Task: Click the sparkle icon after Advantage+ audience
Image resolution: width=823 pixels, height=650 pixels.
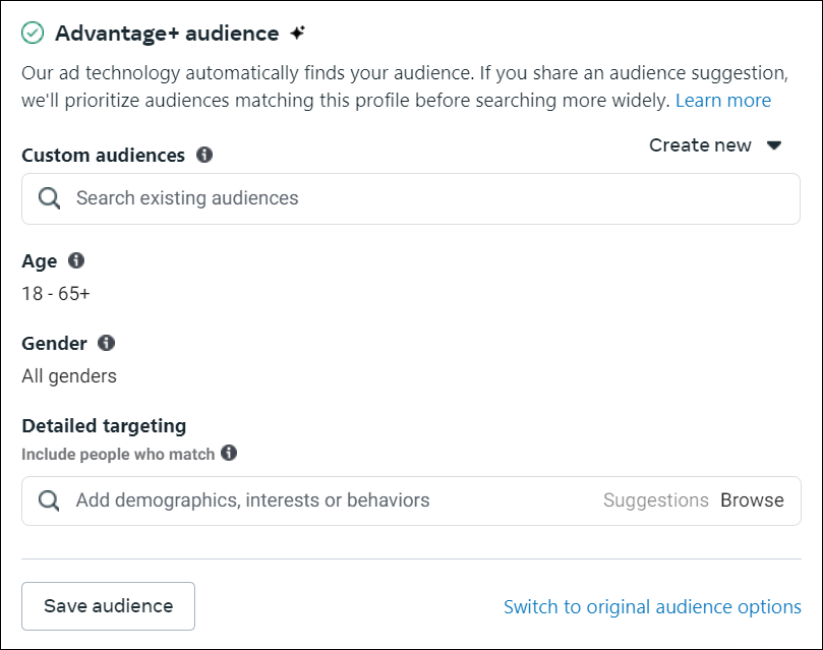Action: (x=298, y=33)
